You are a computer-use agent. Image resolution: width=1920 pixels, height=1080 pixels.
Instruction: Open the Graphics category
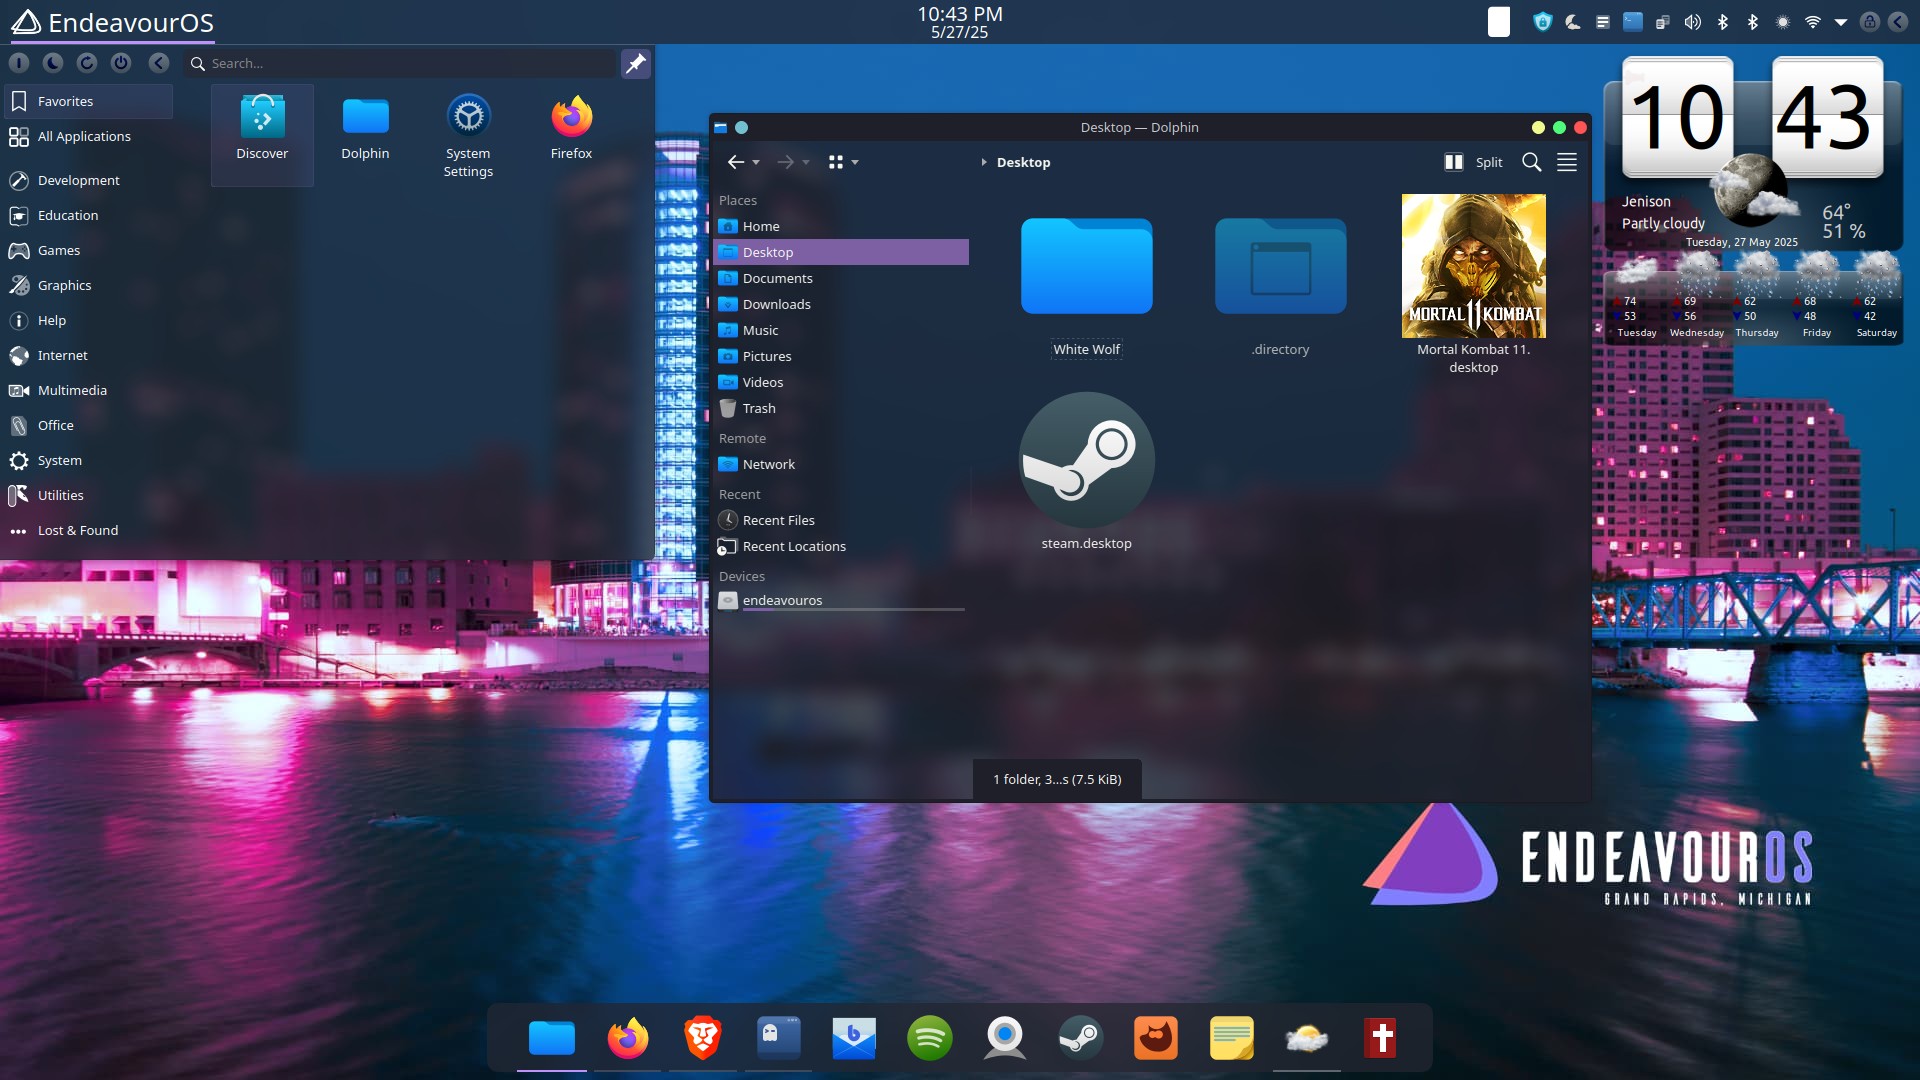tap(88, 285)
